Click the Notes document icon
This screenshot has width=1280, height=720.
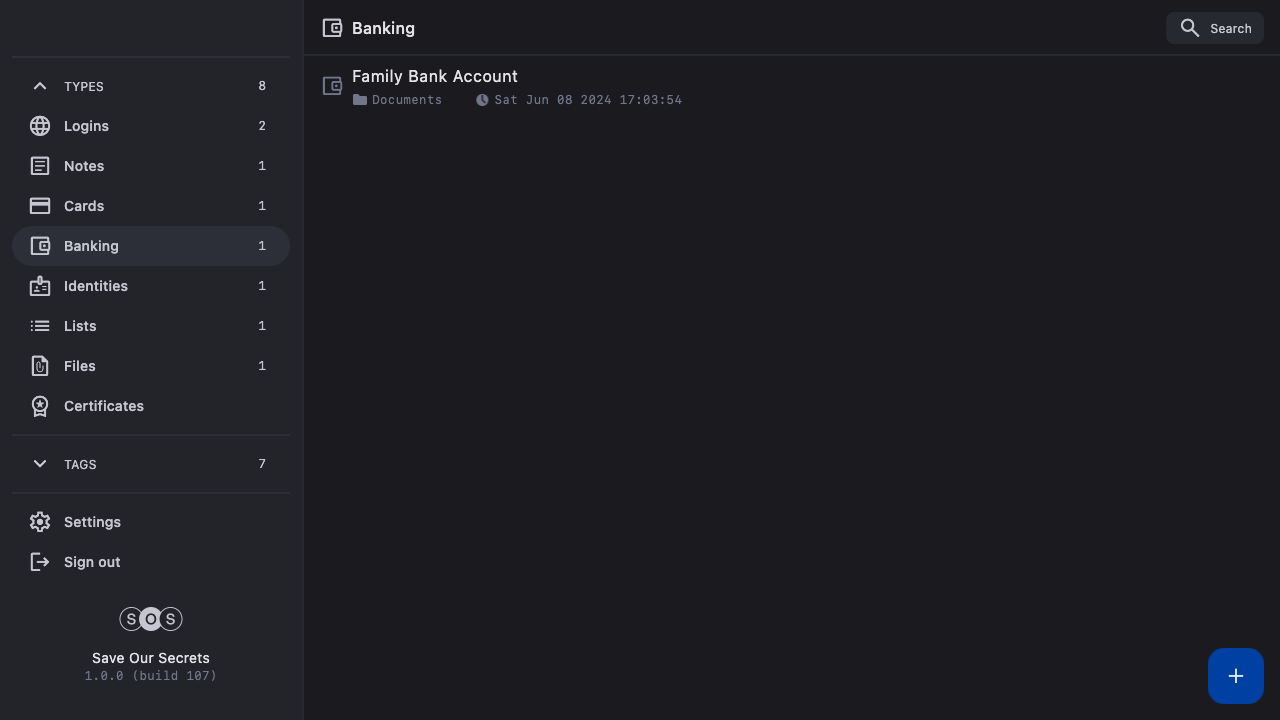pos(40,166)
